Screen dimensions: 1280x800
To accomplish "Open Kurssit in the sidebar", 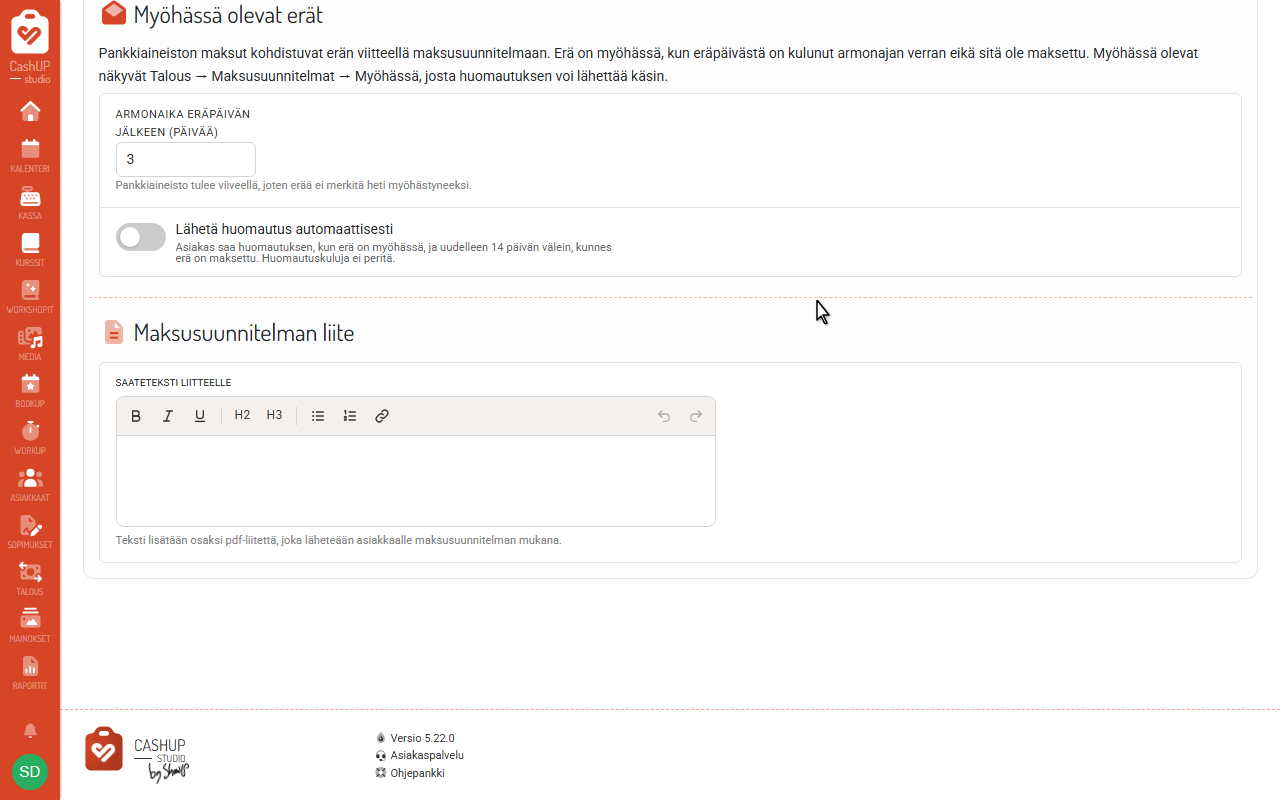I will point(30,249).
